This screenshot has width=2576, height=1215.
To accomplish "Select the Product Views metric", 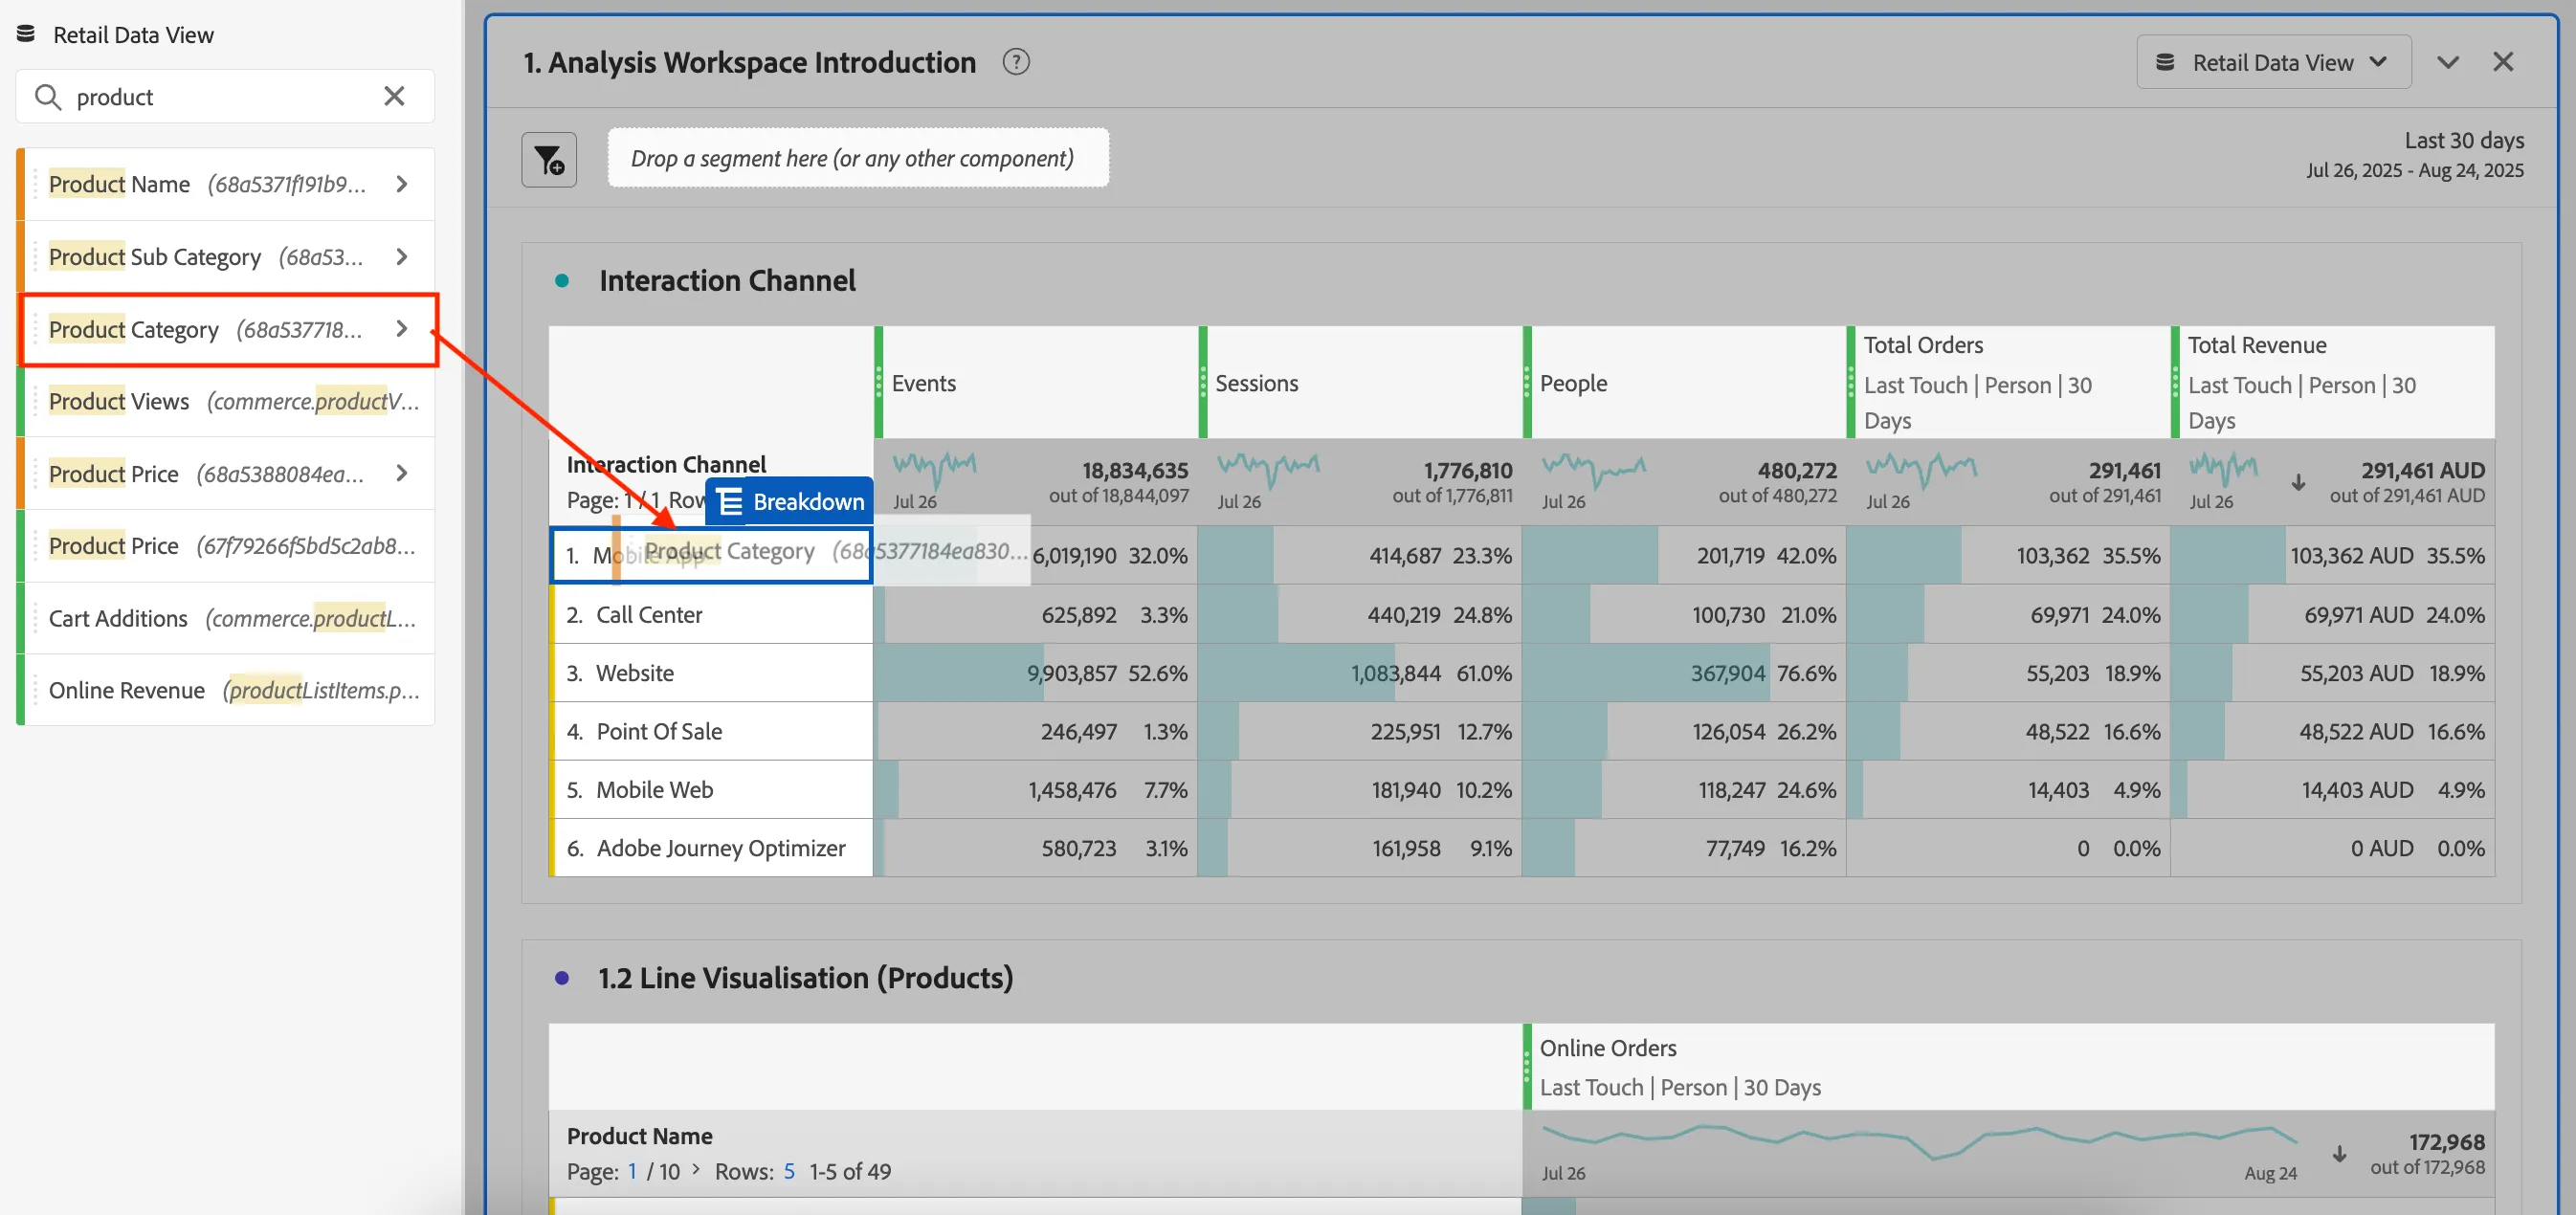I will pos(226,401).
